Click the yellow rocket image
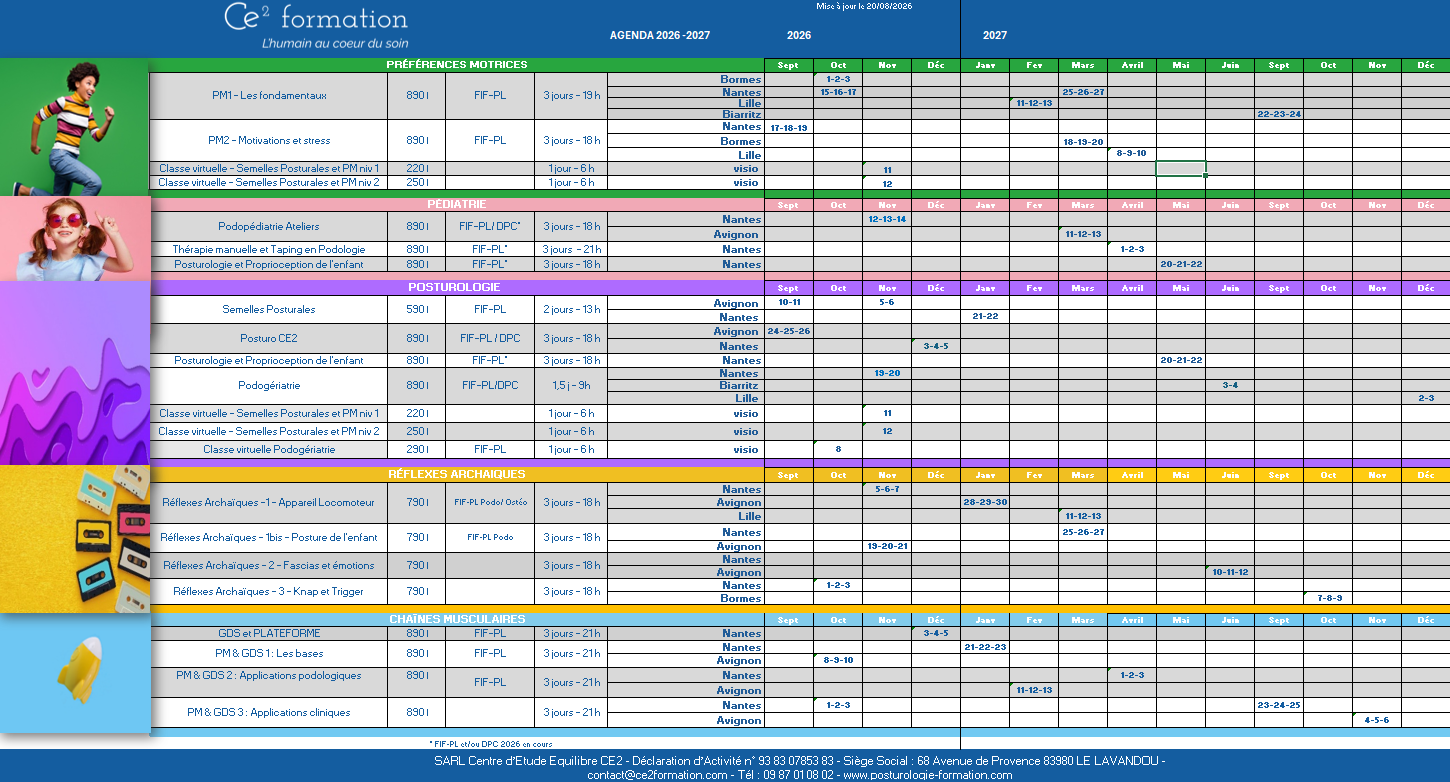 point(74,674)
